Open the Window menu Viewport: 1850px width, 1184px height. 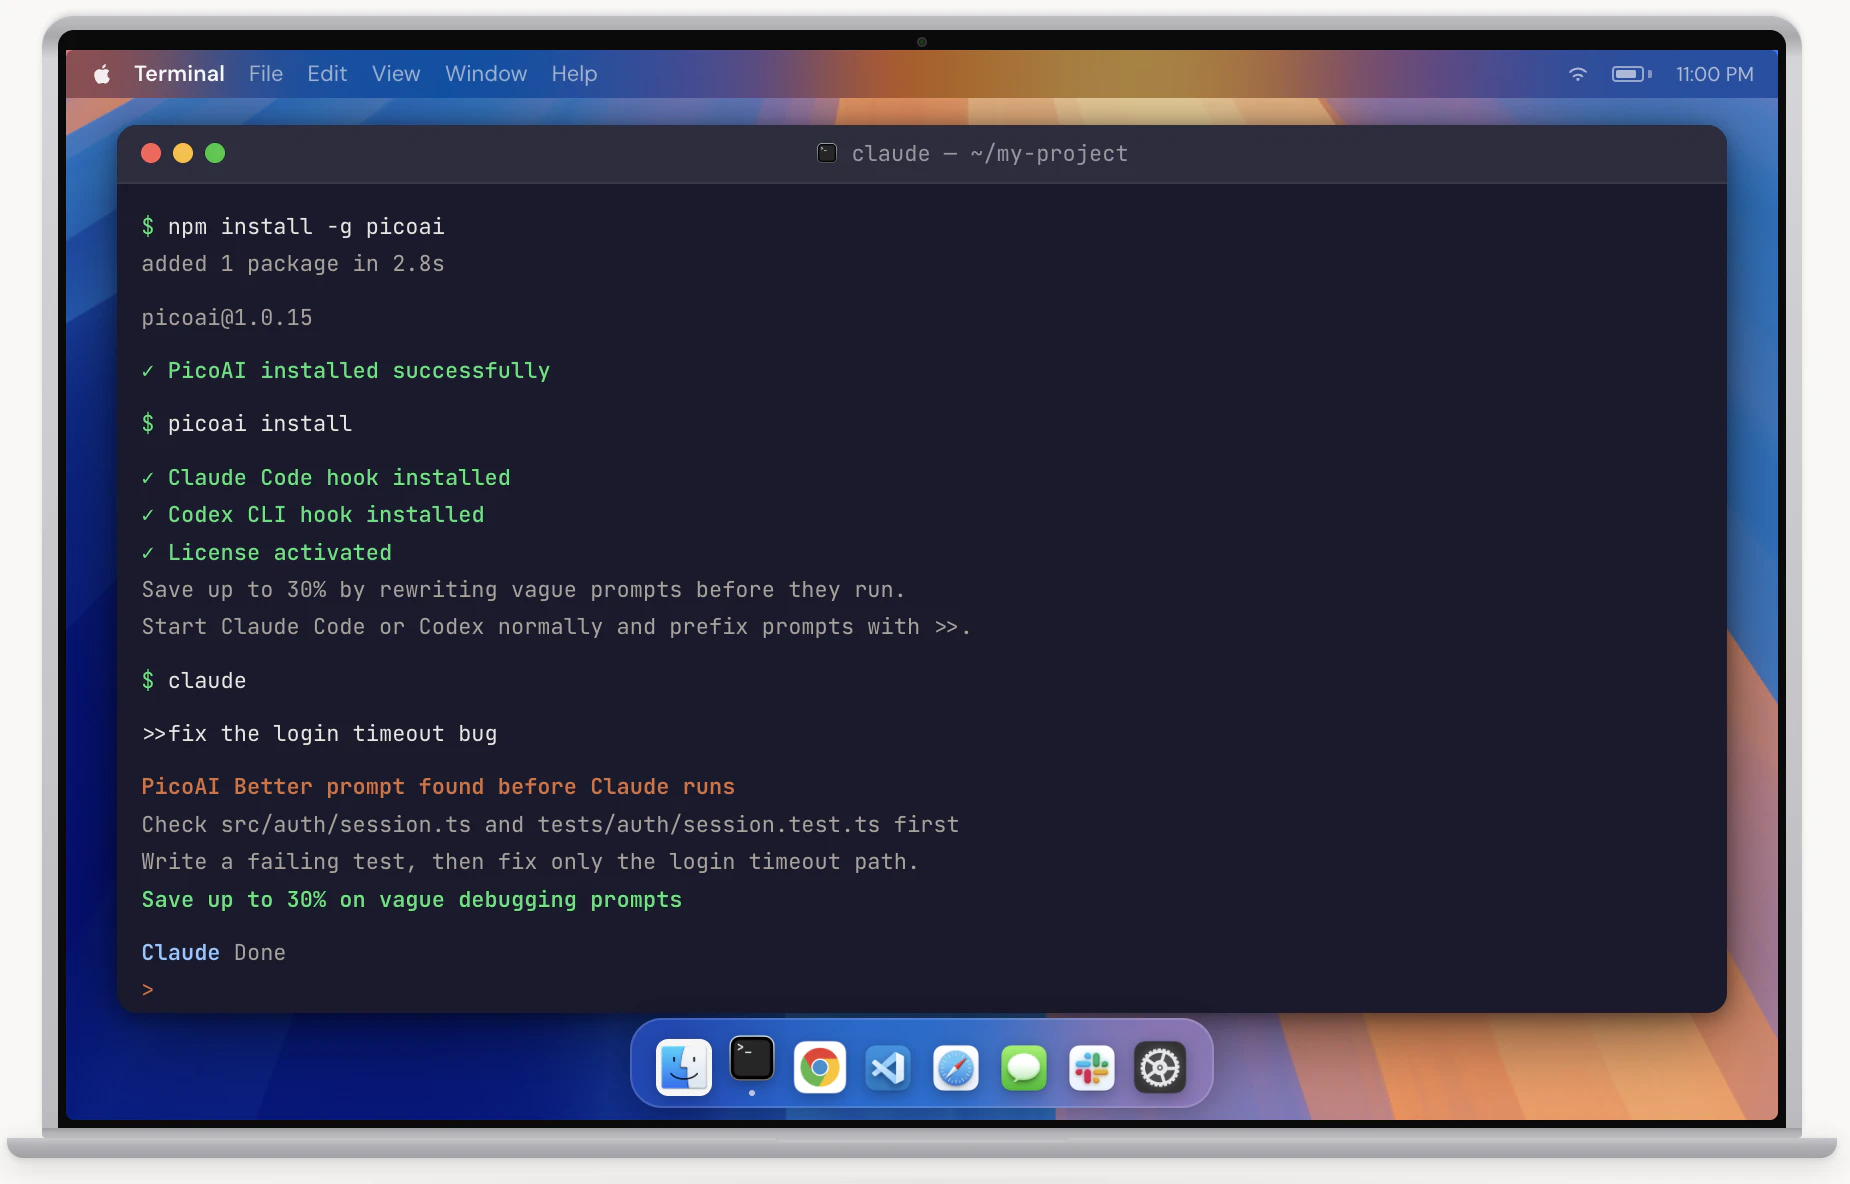click(x=485, y=73)
